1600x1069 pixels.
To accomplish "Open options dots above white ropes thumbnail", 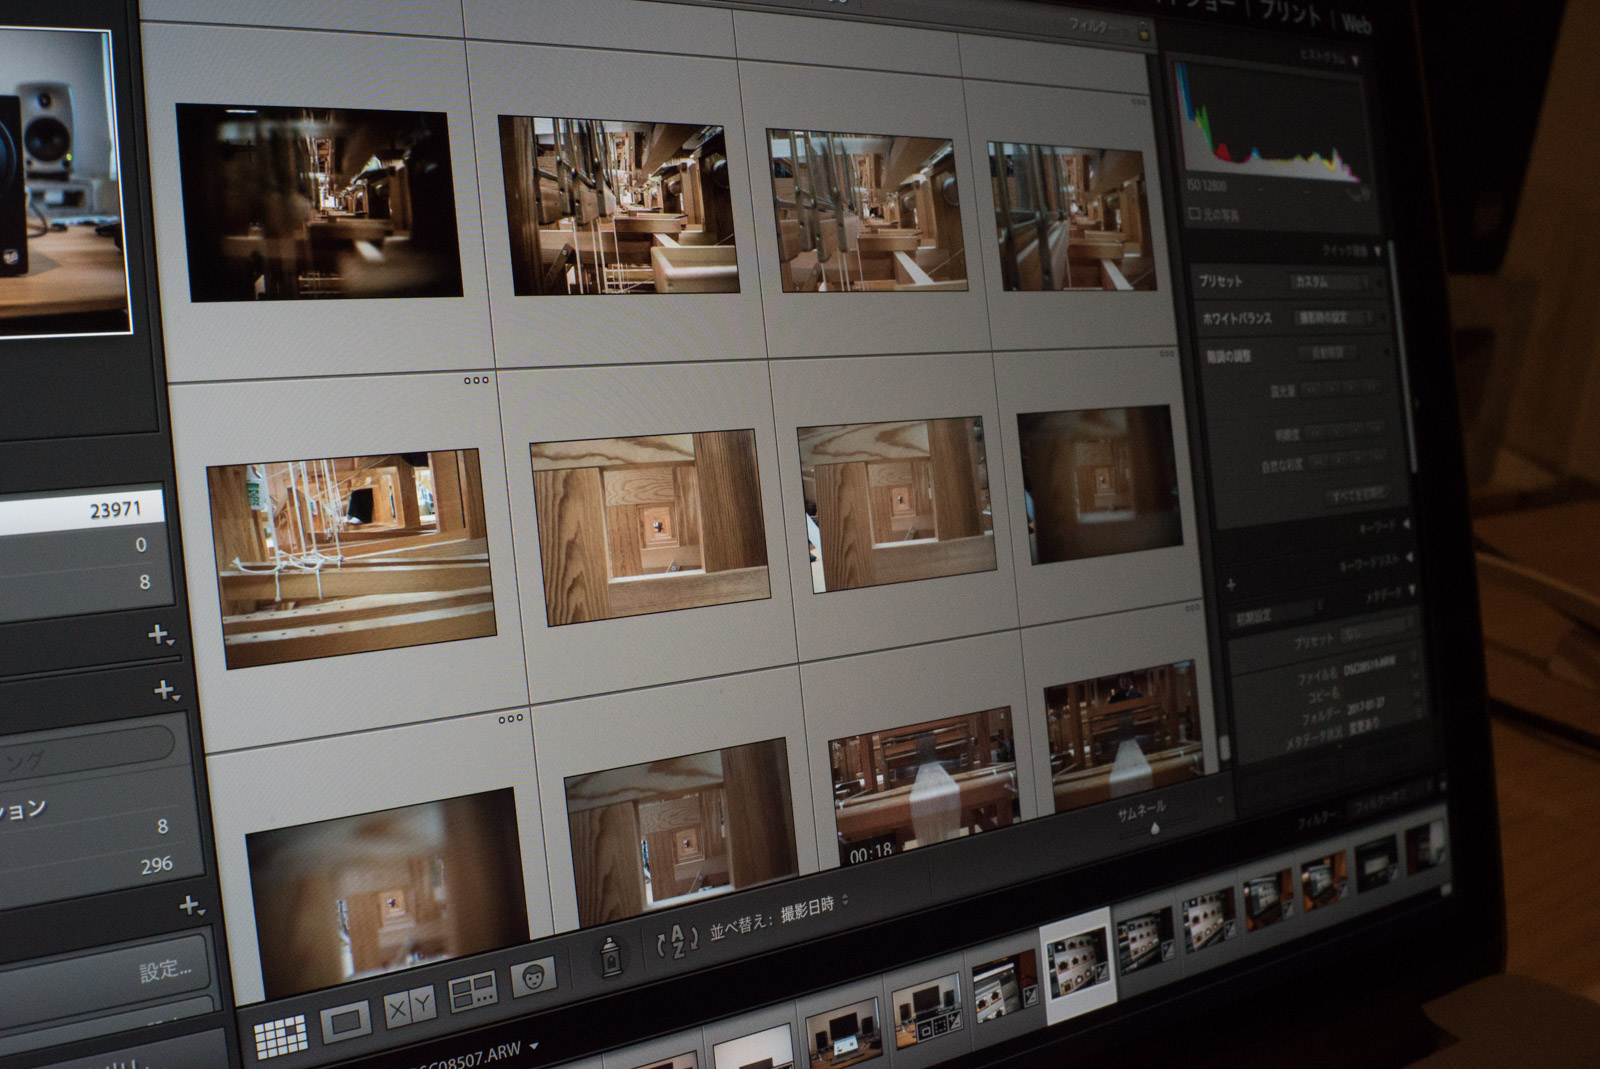I will coord(476,380).
